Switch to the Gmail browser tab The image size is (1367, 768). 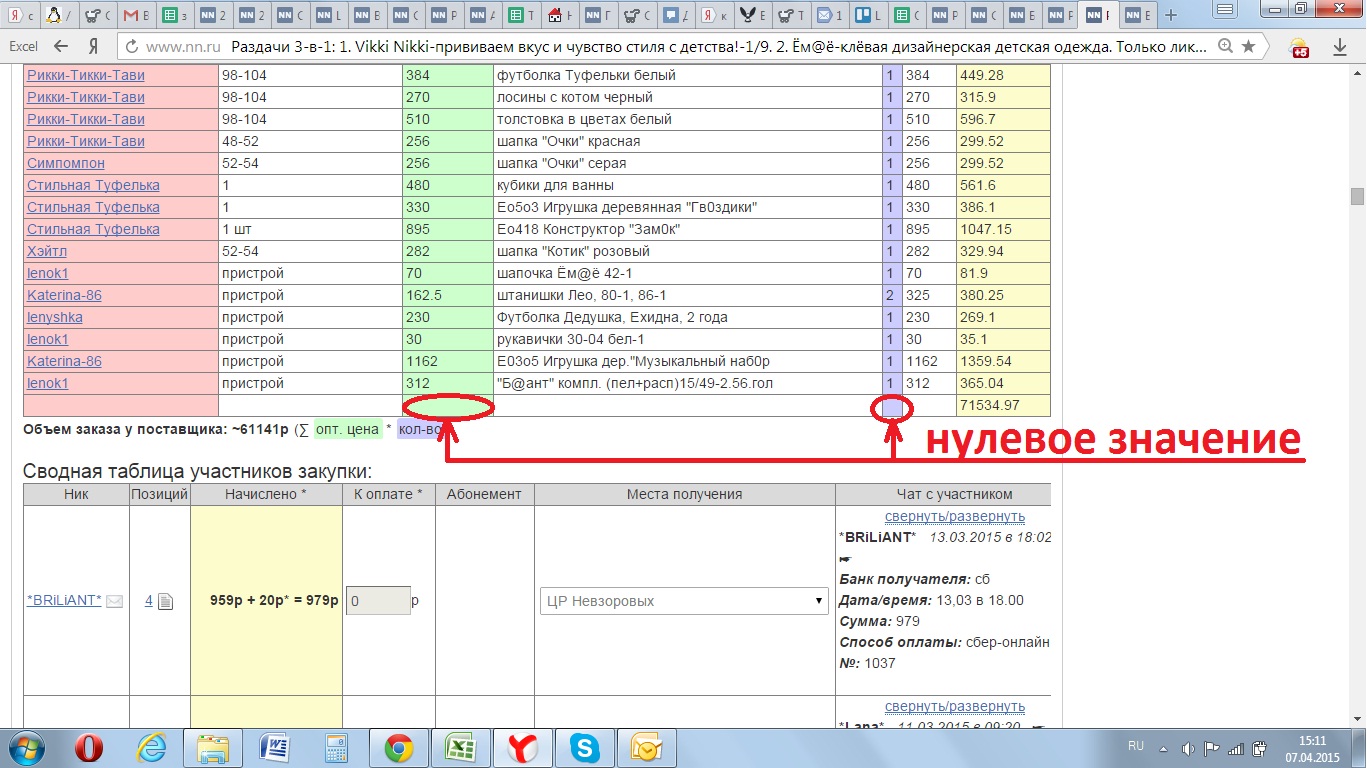(135, 15)
